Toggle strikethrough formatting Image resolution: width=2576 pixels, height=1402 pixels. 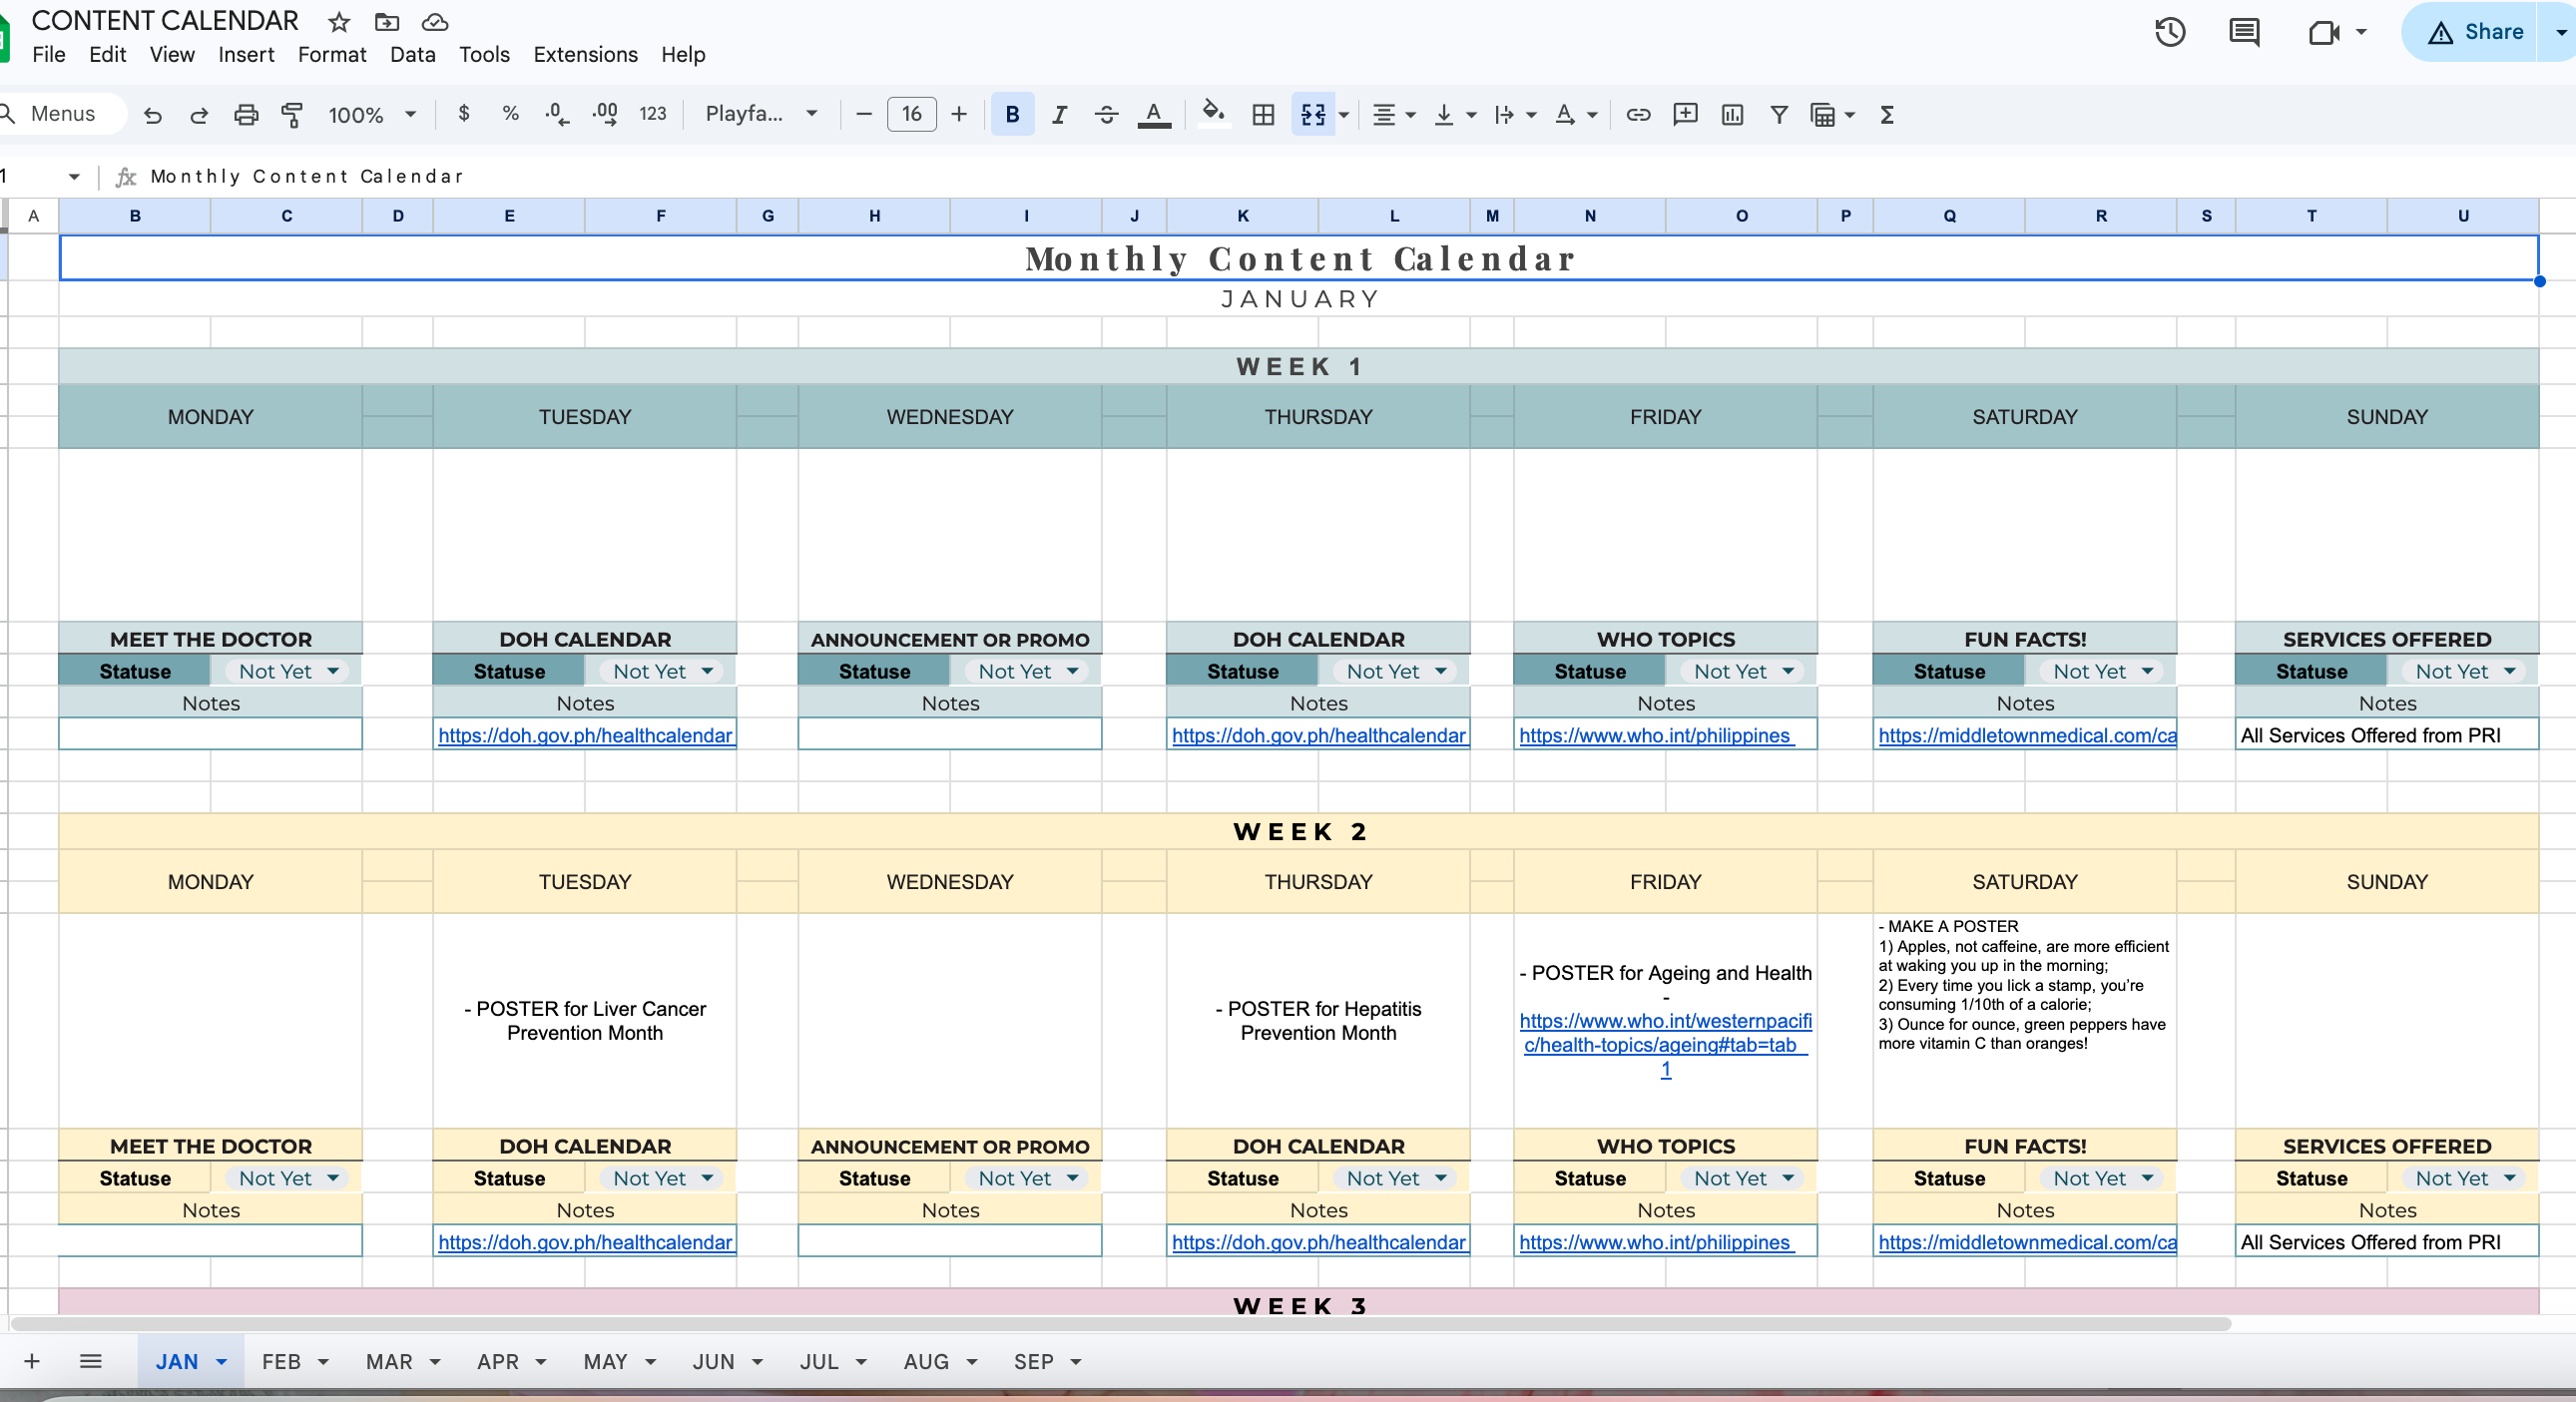pos(1106,114)
